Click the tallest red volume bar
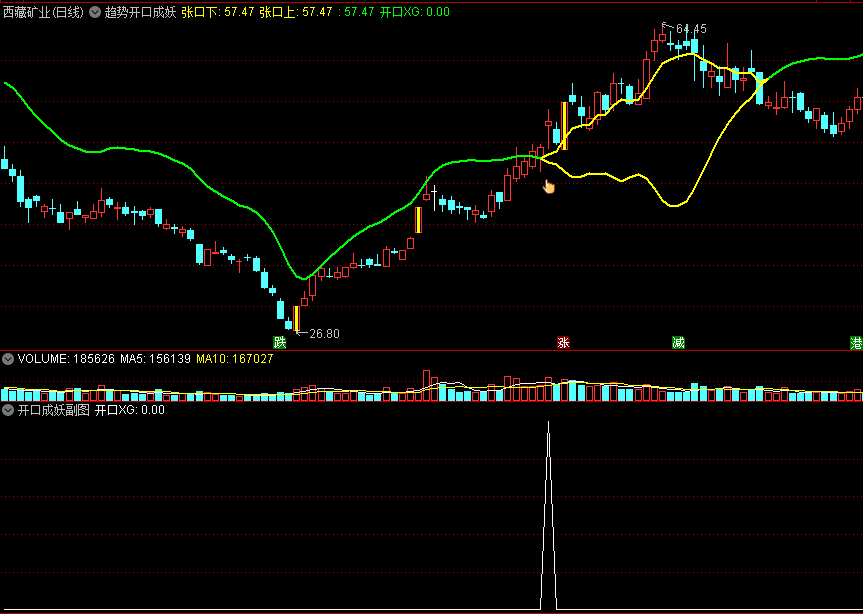This screenshot has width=863, height=614. coord(426,385)
